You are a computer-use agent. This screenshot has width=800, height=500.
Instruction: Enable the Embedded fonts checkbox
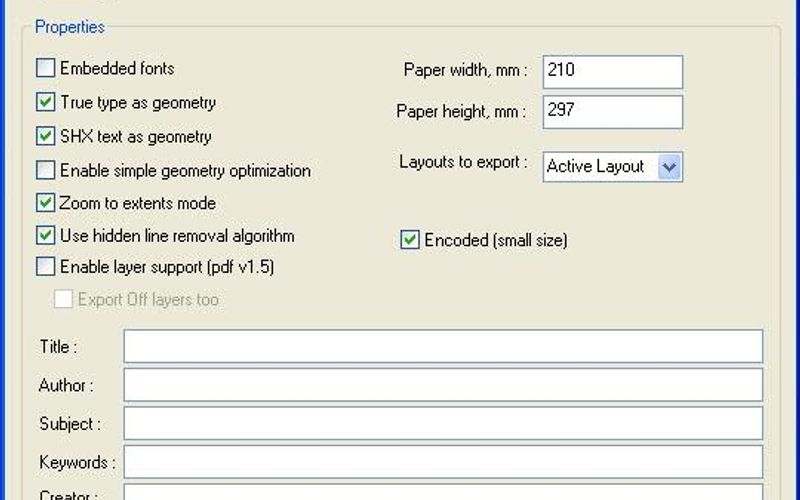pos(45,69)
